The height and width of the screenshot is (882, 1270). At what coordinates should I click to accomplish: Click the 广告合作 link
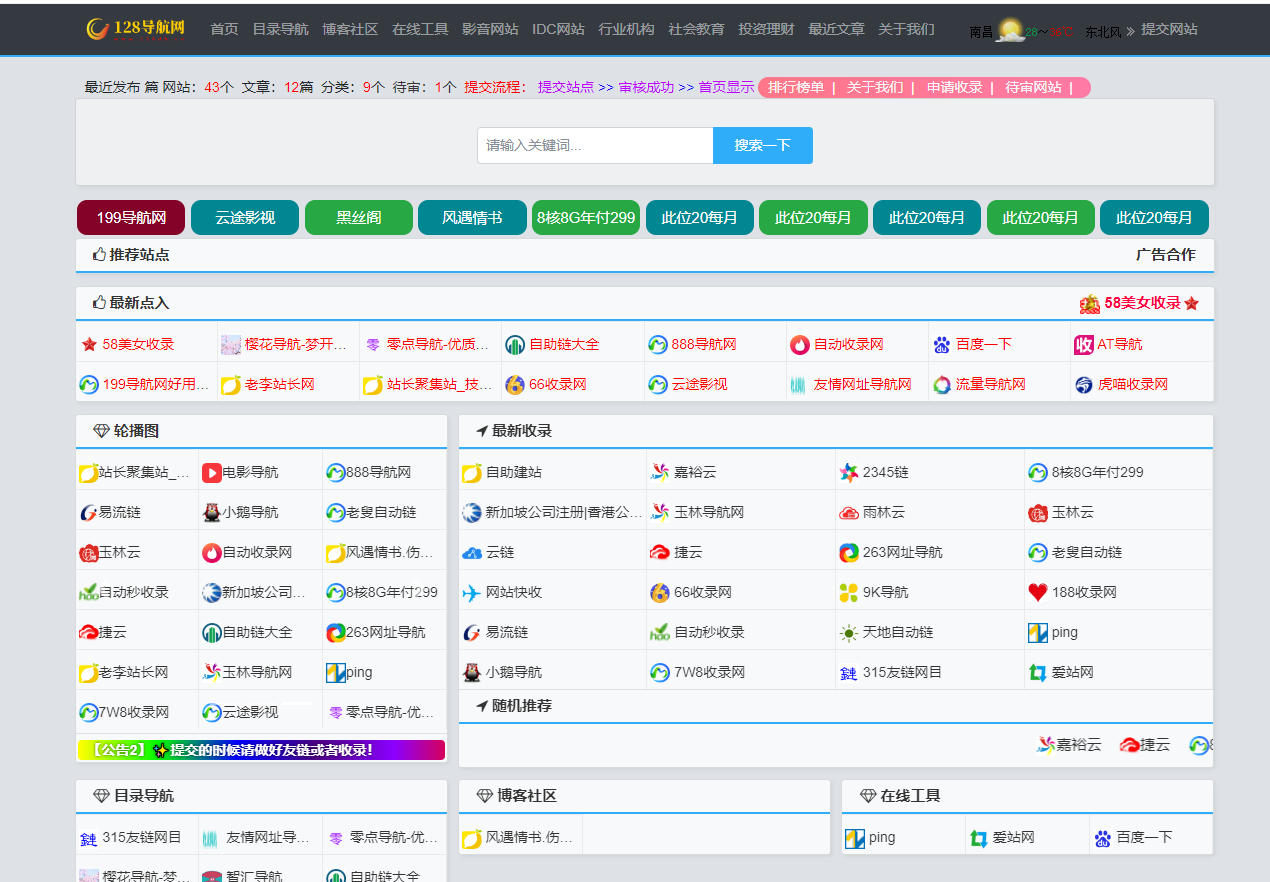point(1165,254)
